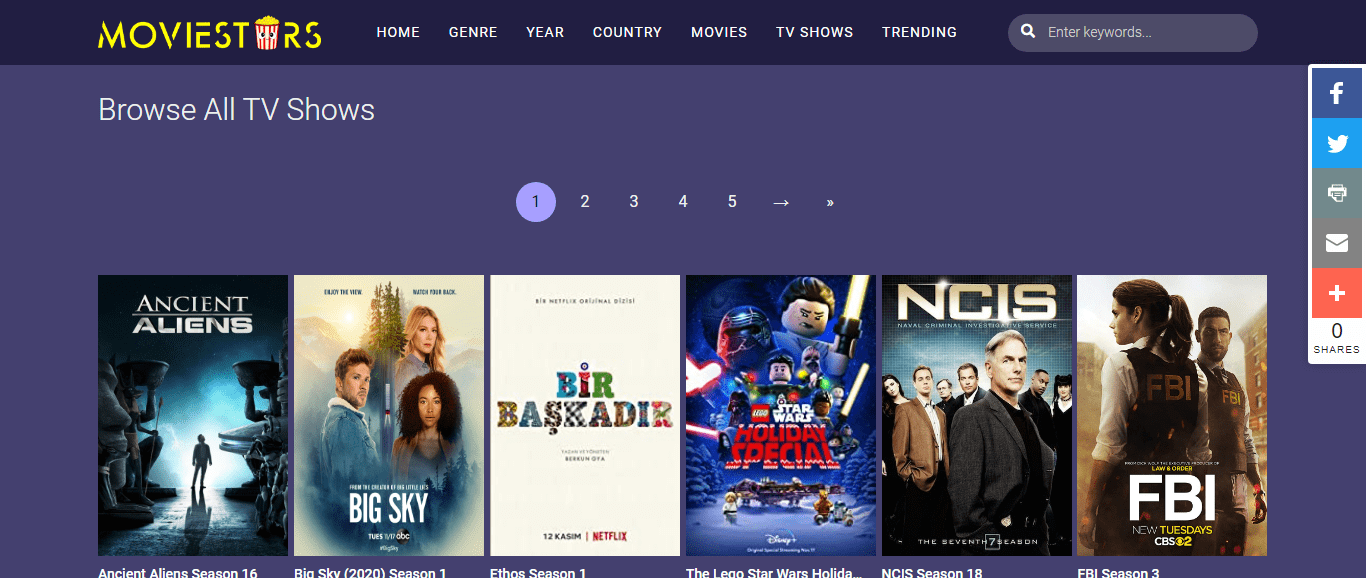Go to TV Shows section
This screenshot has width=1366, height=578.
pos(815,32)
